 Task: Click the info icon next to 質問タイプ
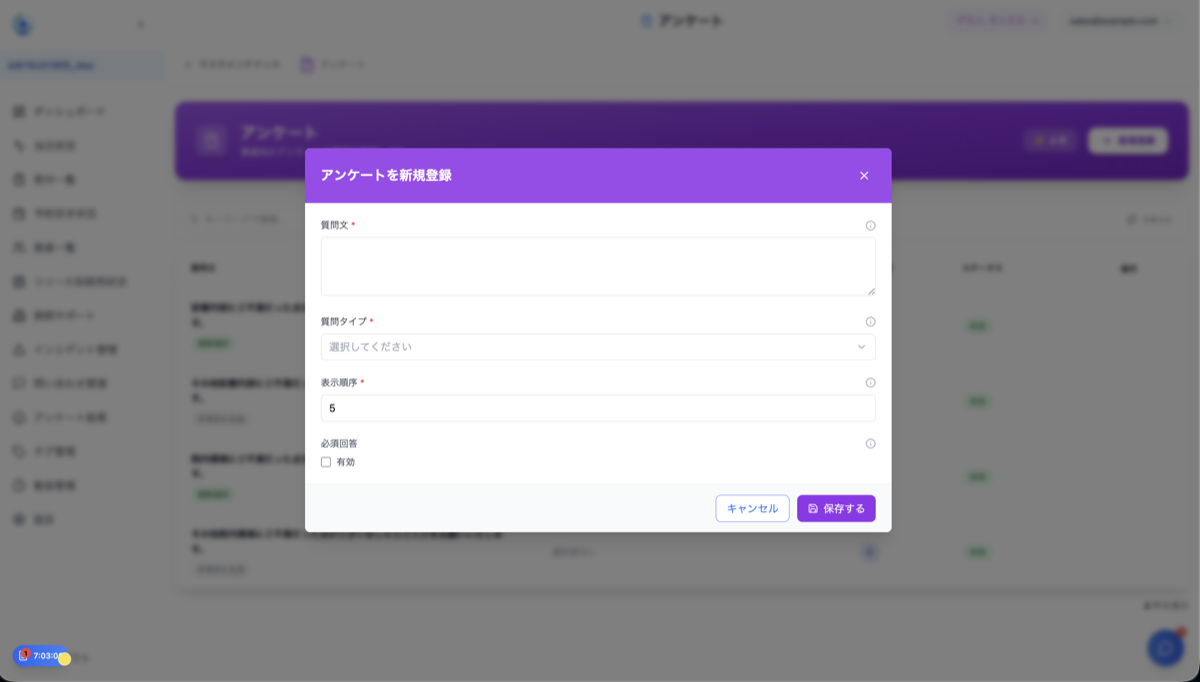pyautogui.click(x=870, y=322)
